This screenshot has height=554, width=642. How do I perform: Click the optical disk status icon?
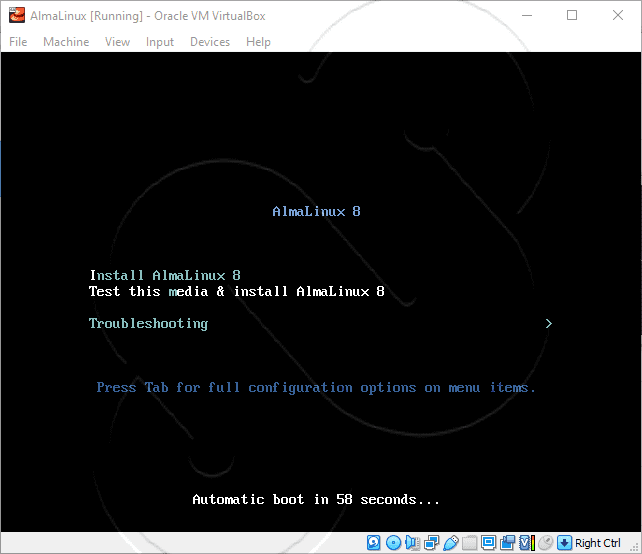coord(393,543)
